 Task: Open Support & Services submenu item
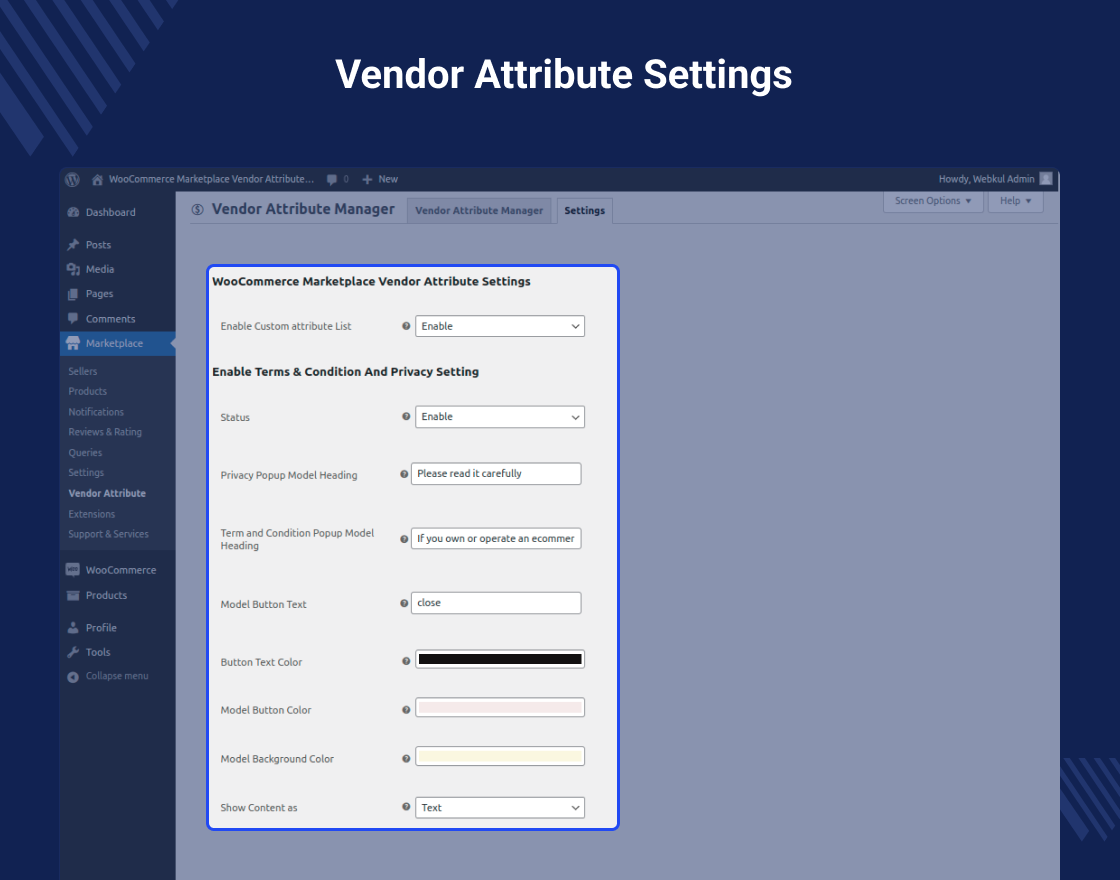[x=109, y=534]
